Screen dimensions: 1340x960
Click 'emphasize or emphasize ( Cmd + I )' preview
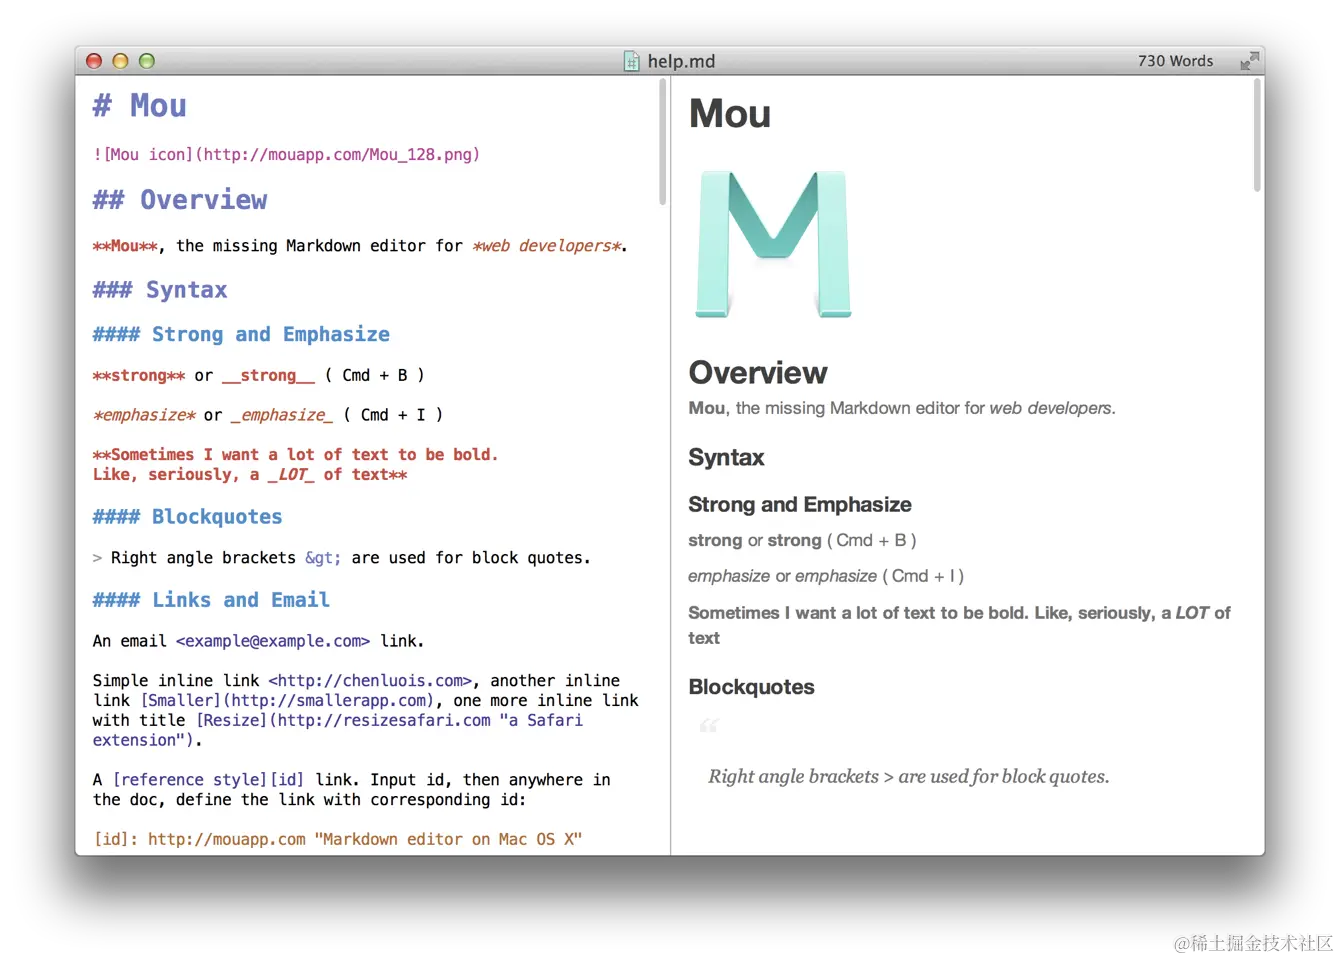click(x=826, y=576)
